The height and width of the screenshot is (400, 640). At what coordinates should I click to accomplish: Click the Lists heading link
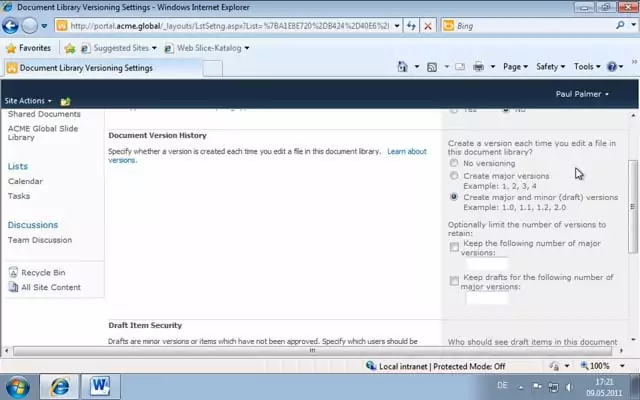(18, 166)
